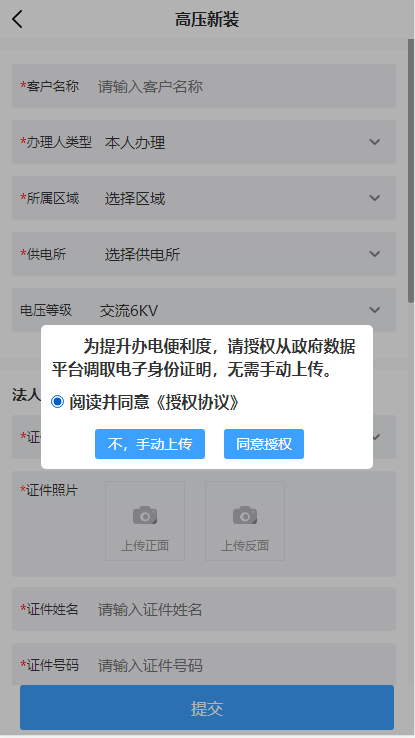The image size is (415, 738).
Task: Select the 上传正面 upload box
Action: [x=145, y=521]
